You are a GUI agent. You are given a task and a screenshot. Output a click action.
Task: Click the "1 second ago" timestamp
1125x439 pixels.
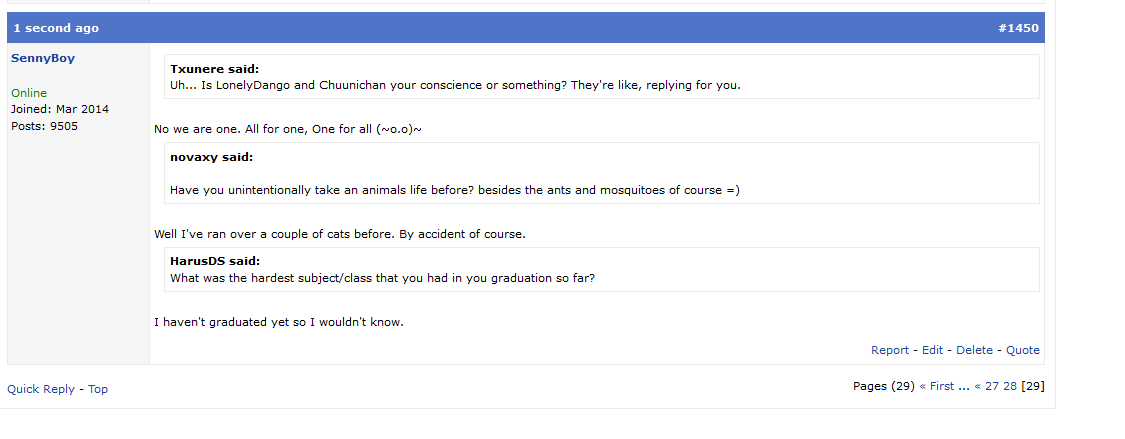56,28
